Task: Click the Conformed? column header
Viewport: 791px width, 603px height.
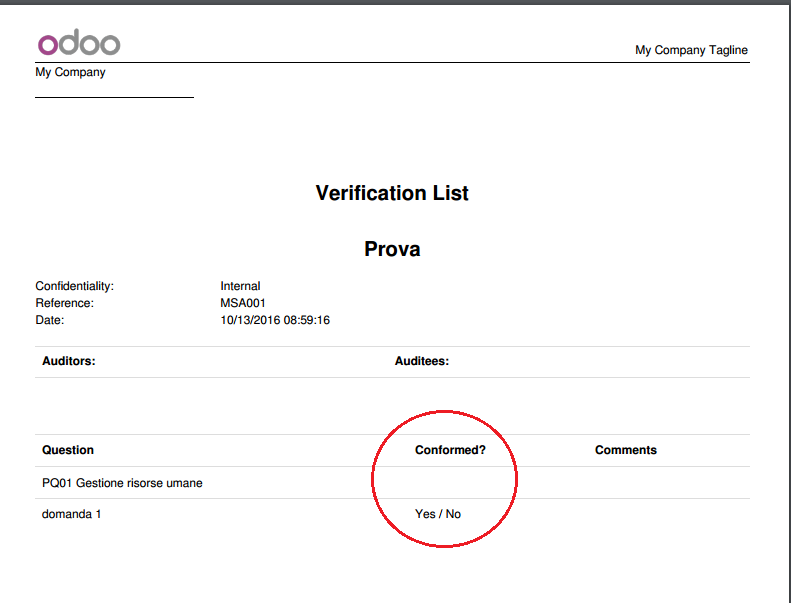Action: (x=450, y=450)
